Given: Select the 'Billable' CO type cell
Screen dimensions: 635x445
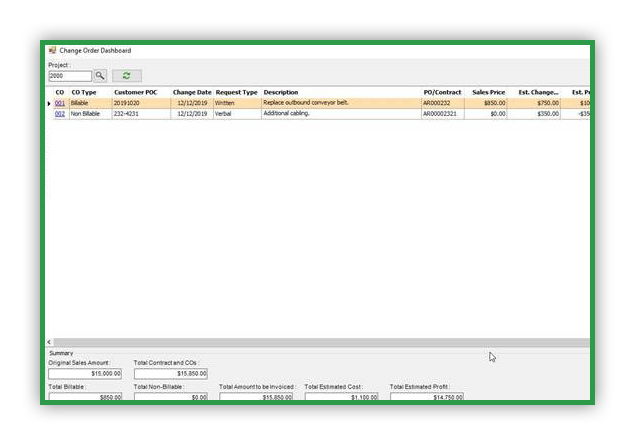Looking at the screenshot, I should [91, 103].
